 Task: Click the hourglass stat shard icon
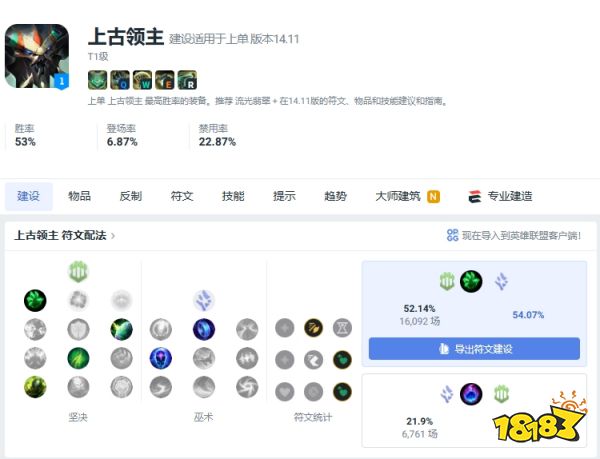point(342,328)
